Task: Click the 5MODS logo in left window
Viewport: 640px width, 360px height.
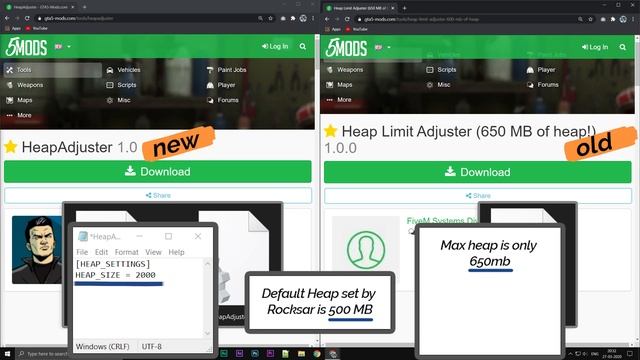Action: [27, 47]
